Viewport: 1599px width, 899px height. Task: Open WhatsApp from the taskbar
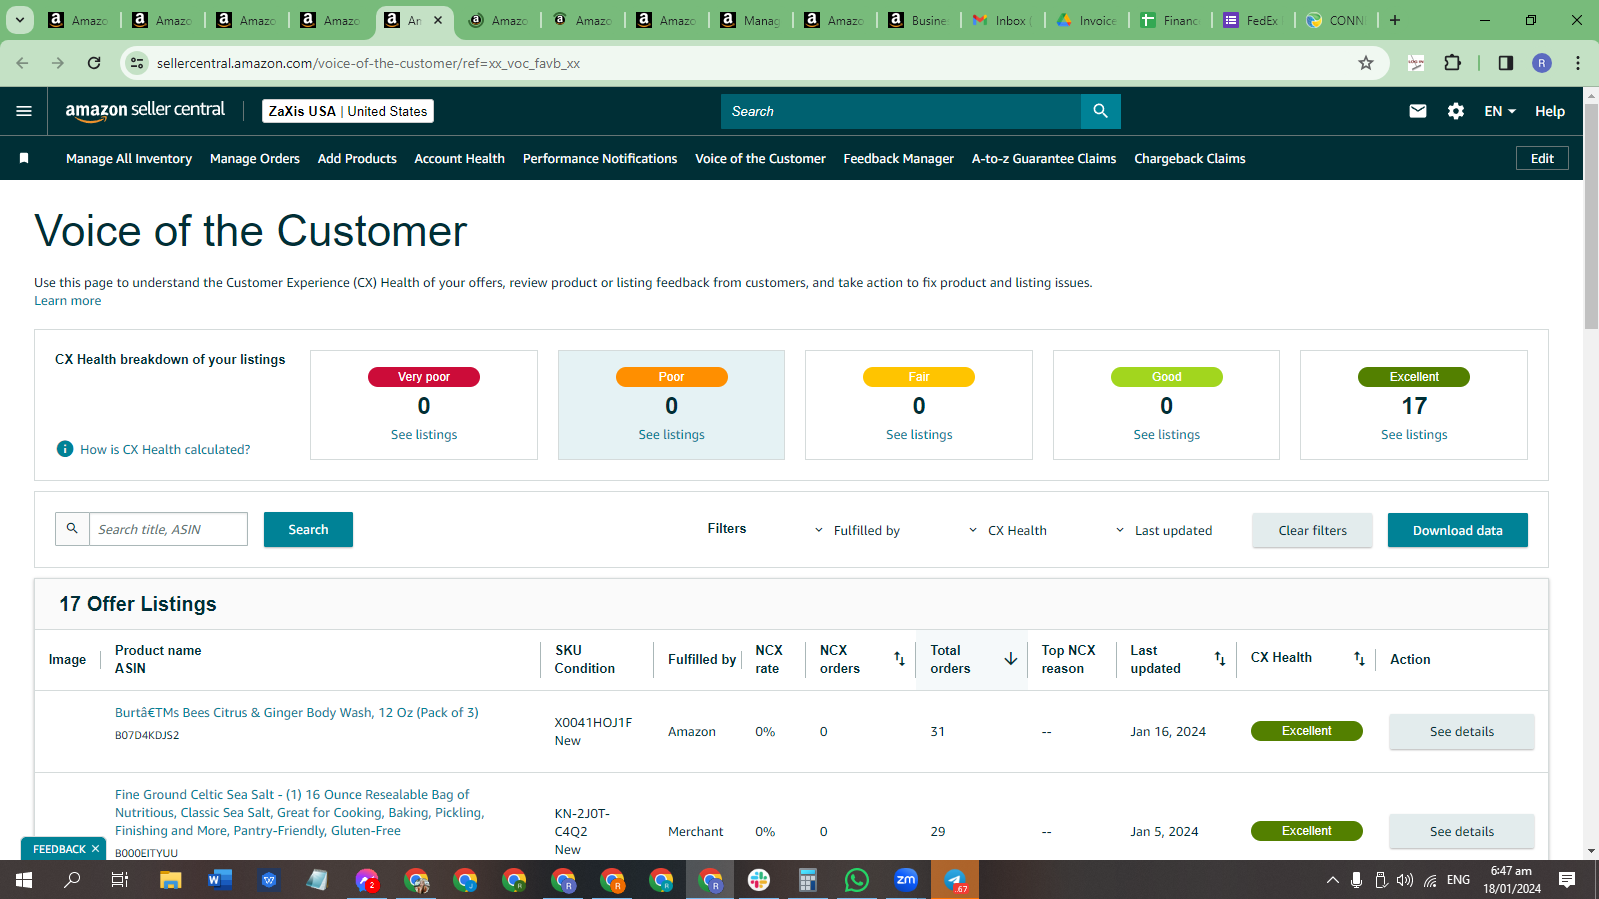pyautogui.click(x=857, y=880)
